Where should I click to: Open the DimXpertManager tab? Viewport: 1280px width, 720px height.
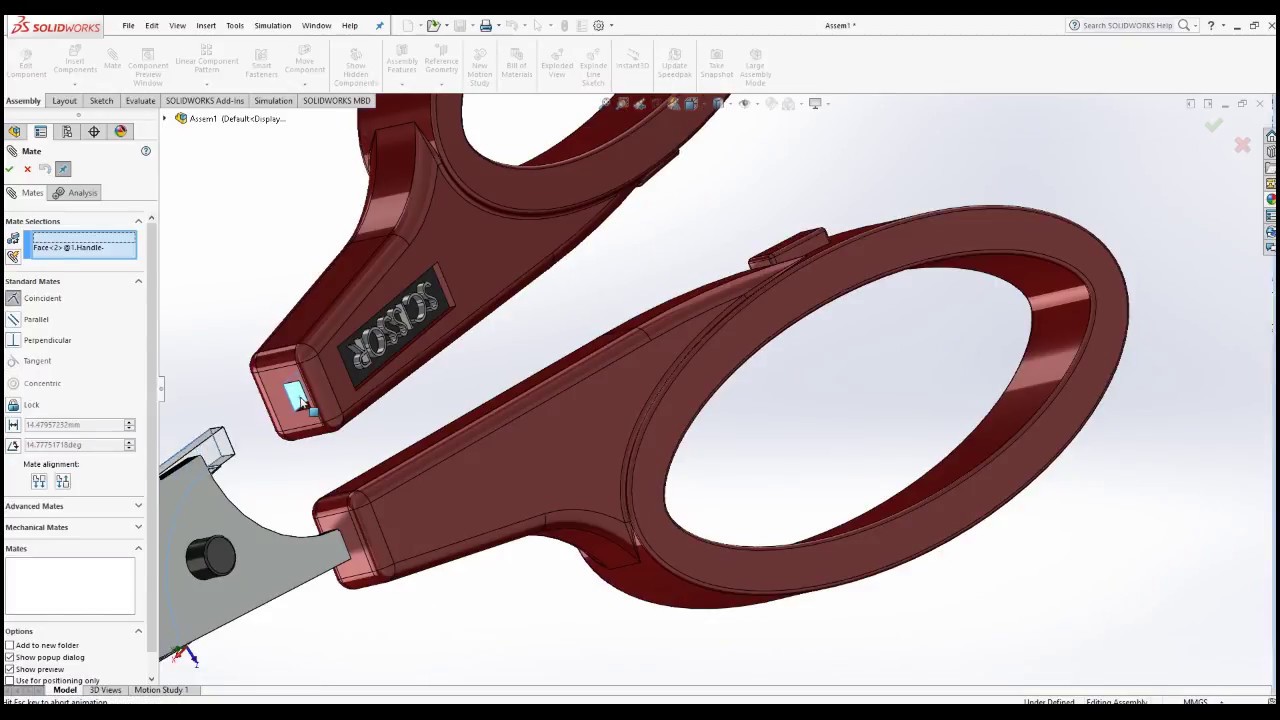click(x=94, y=132)
